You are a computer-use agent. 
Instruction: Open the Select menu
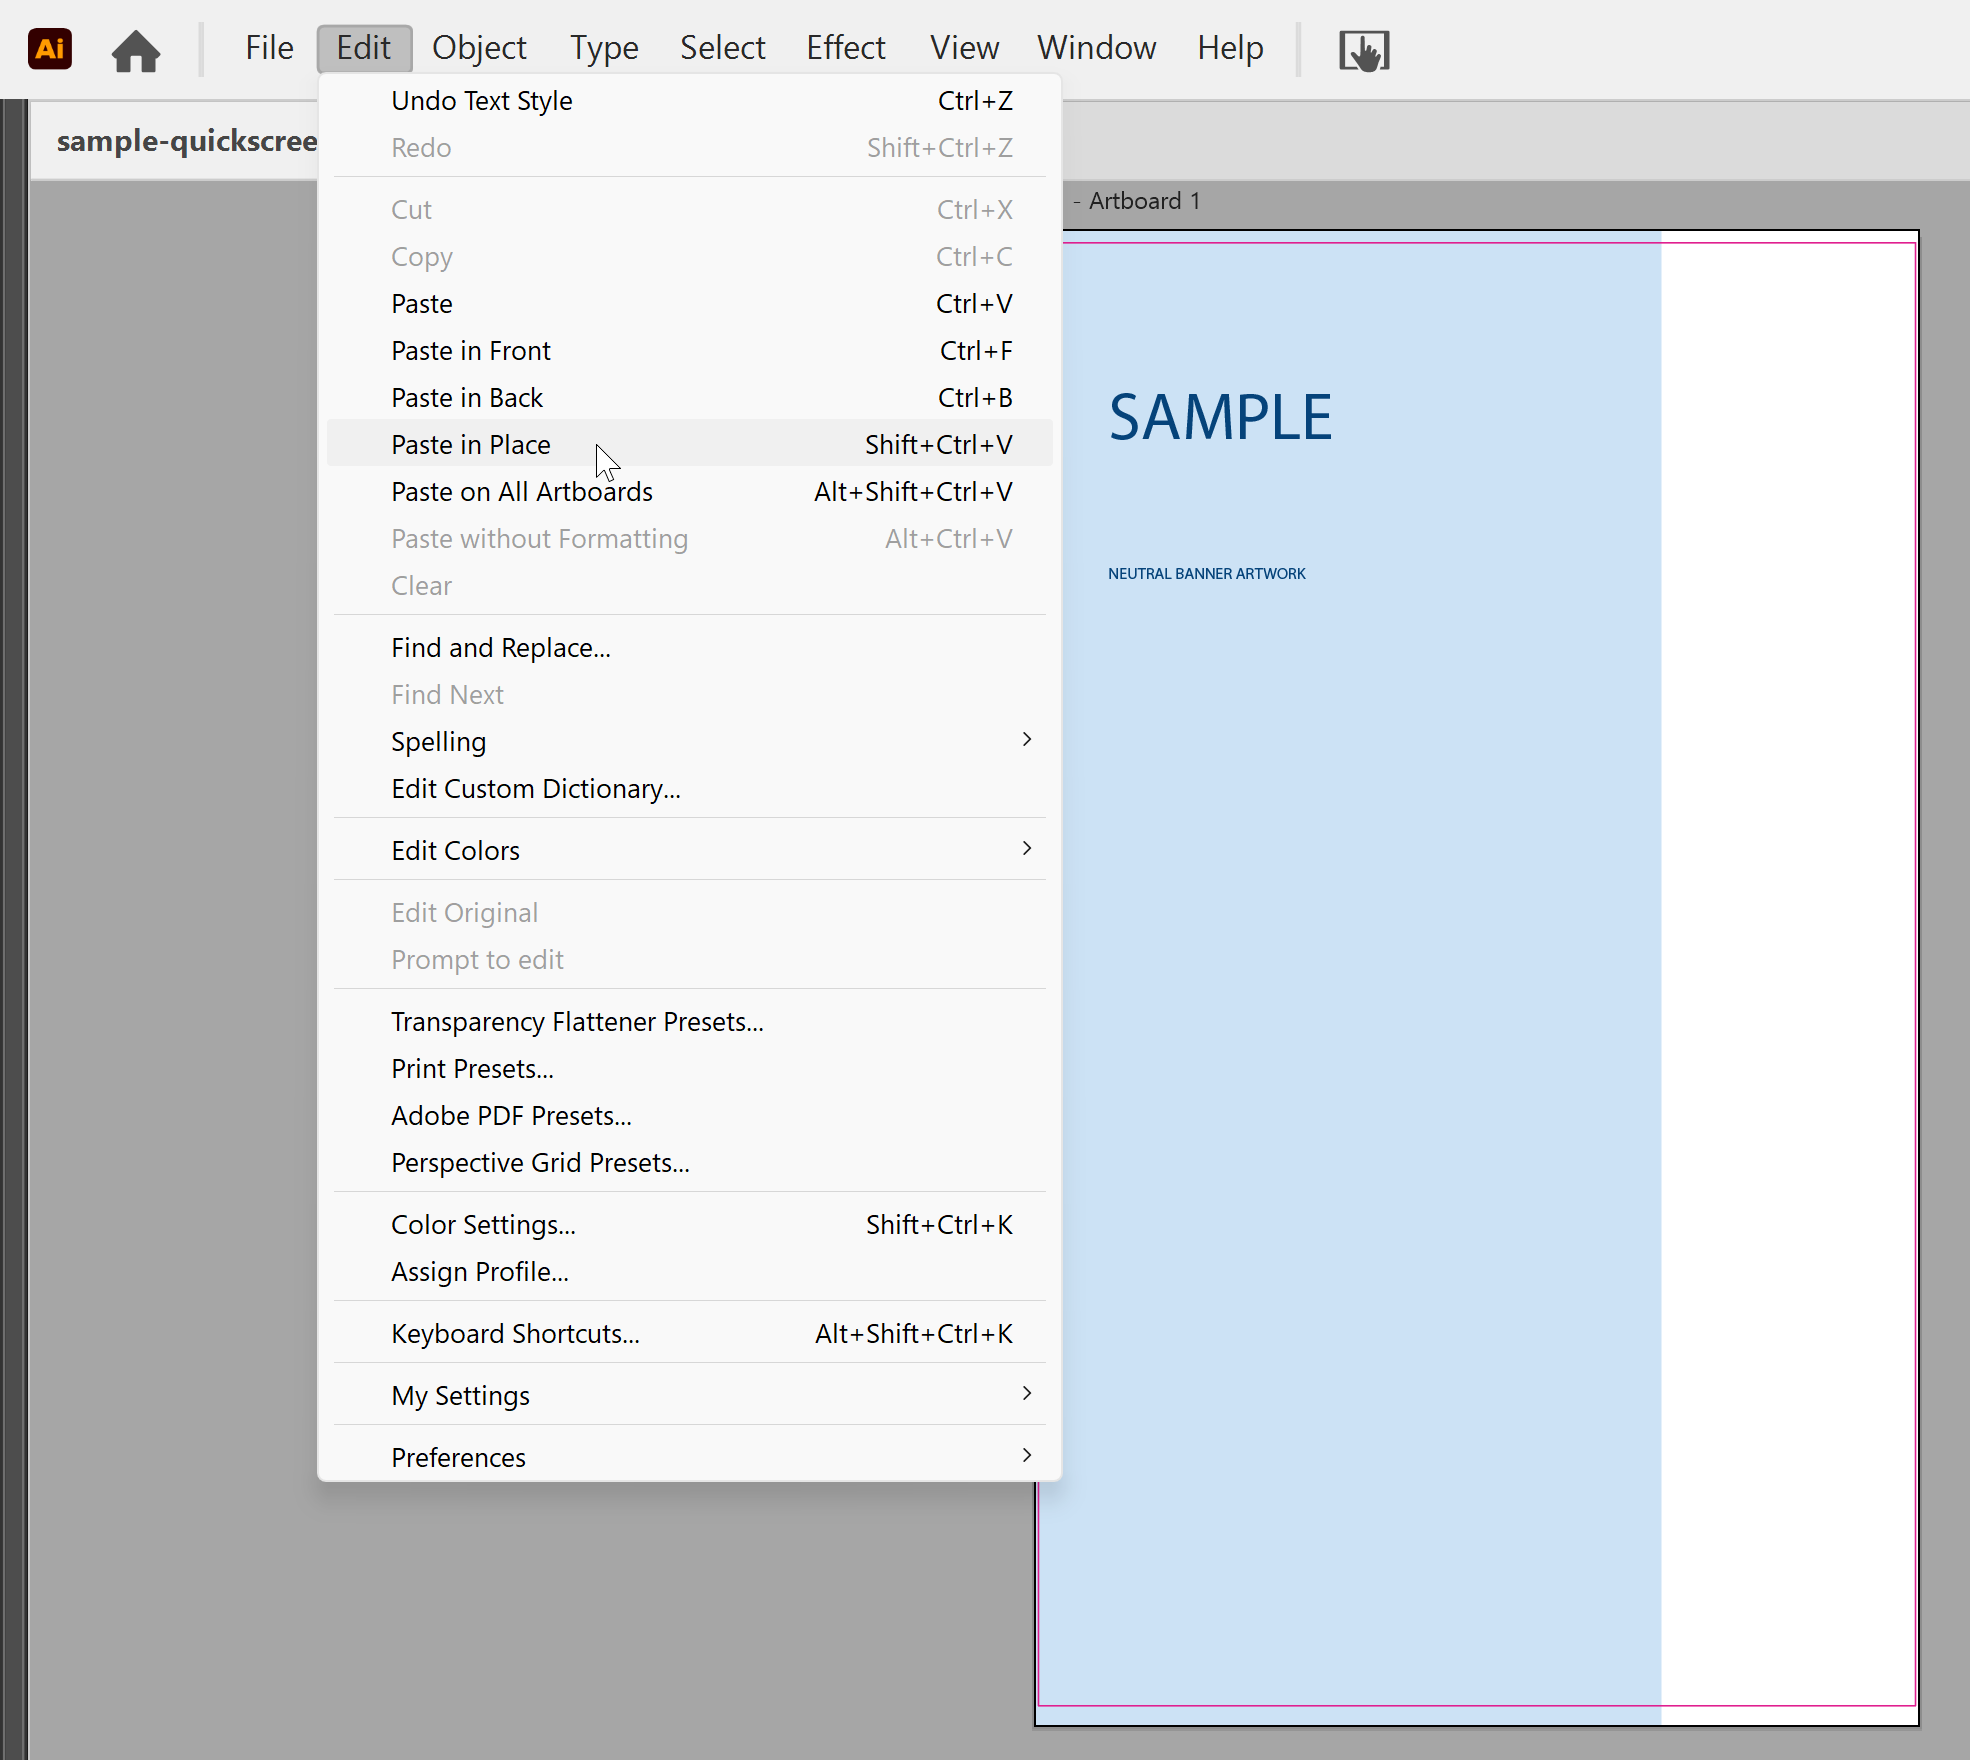coord(722,48)
